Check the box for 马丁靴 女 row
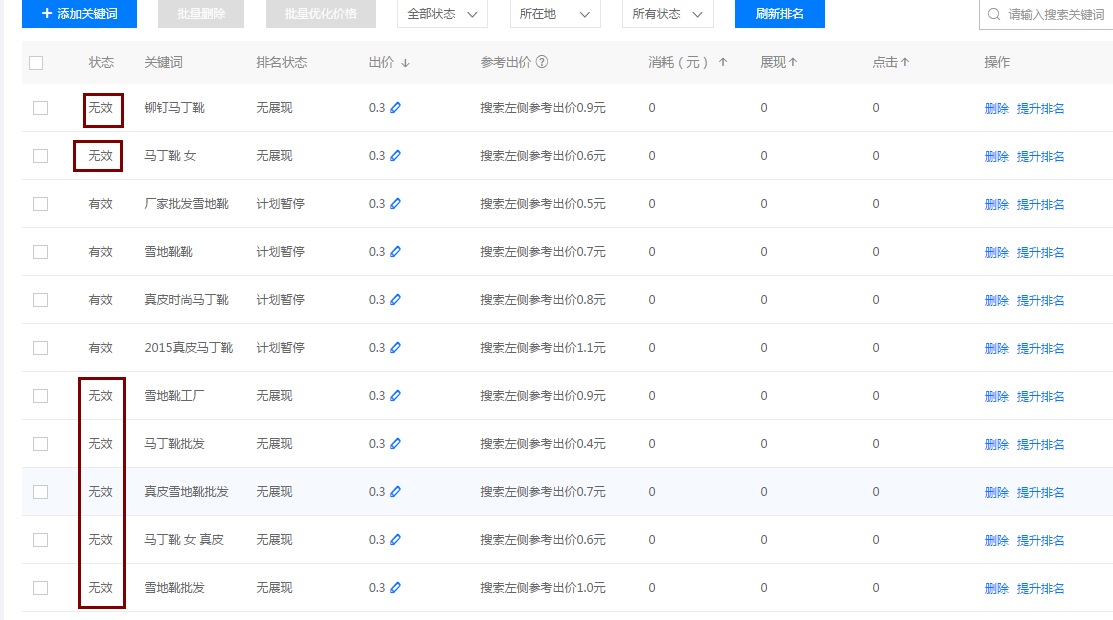Screen dimensions: 1113x620 [40, 156]
